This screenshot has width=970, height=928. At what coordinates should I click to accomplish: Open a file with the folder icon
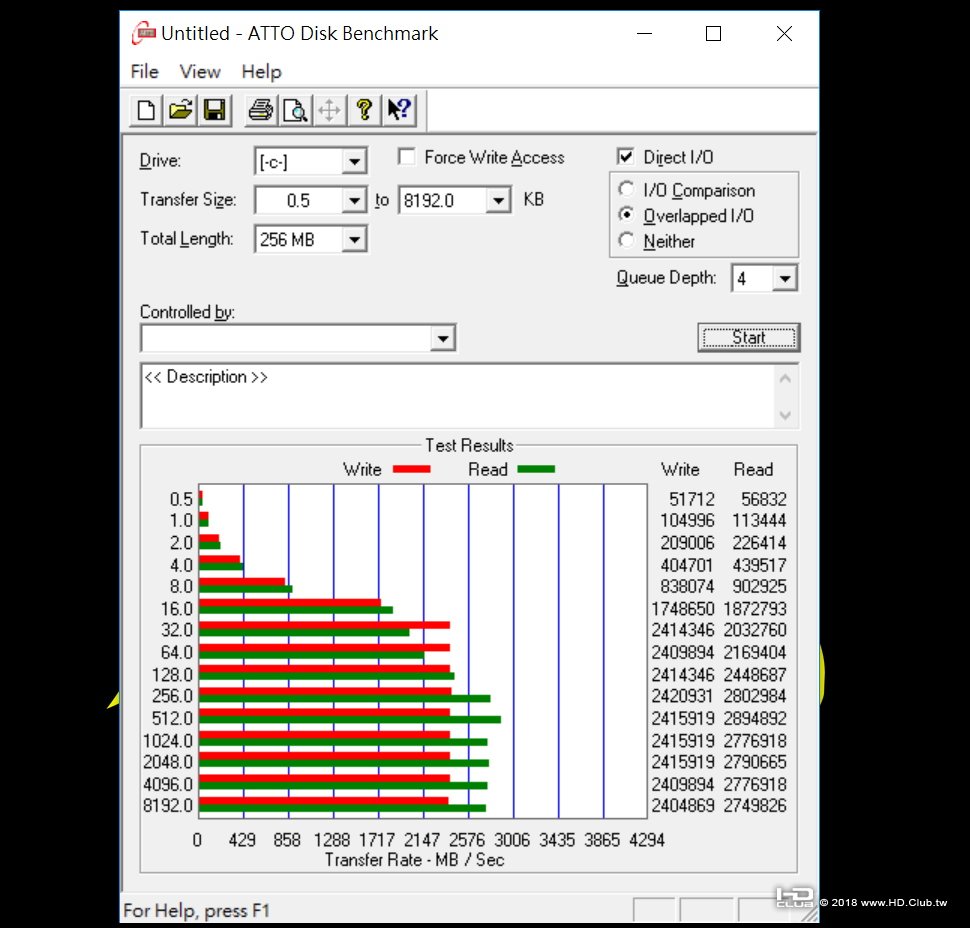pos(181,111)
